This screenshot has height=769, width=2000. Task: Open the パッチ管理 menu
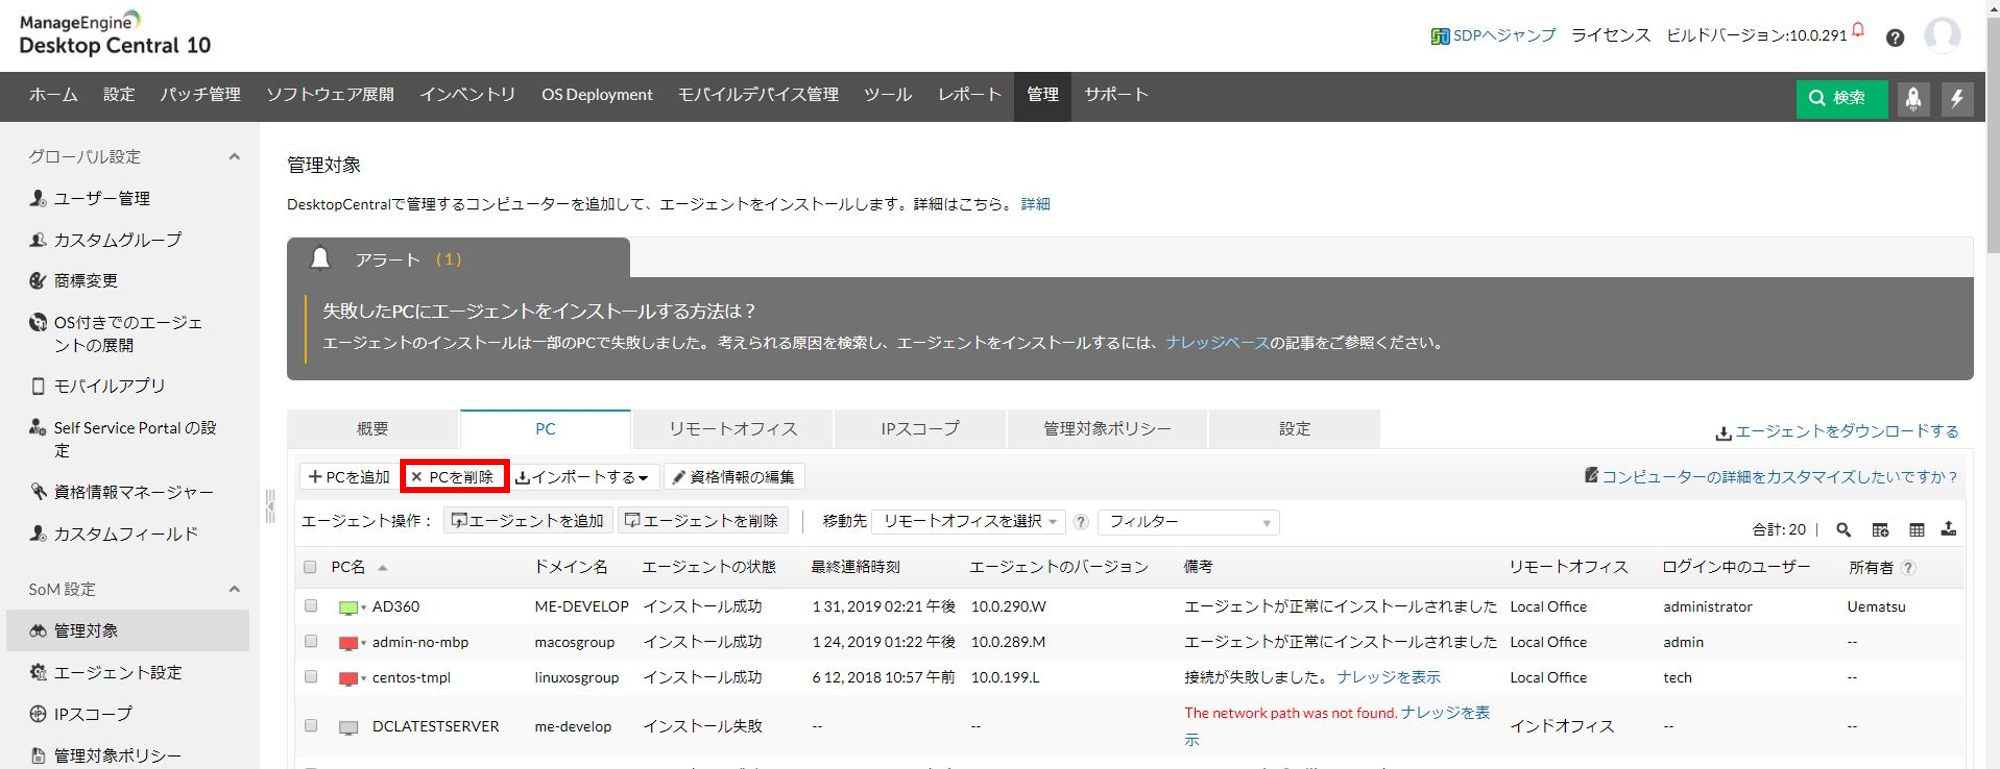pyautogui.click(x=200, y=95)
